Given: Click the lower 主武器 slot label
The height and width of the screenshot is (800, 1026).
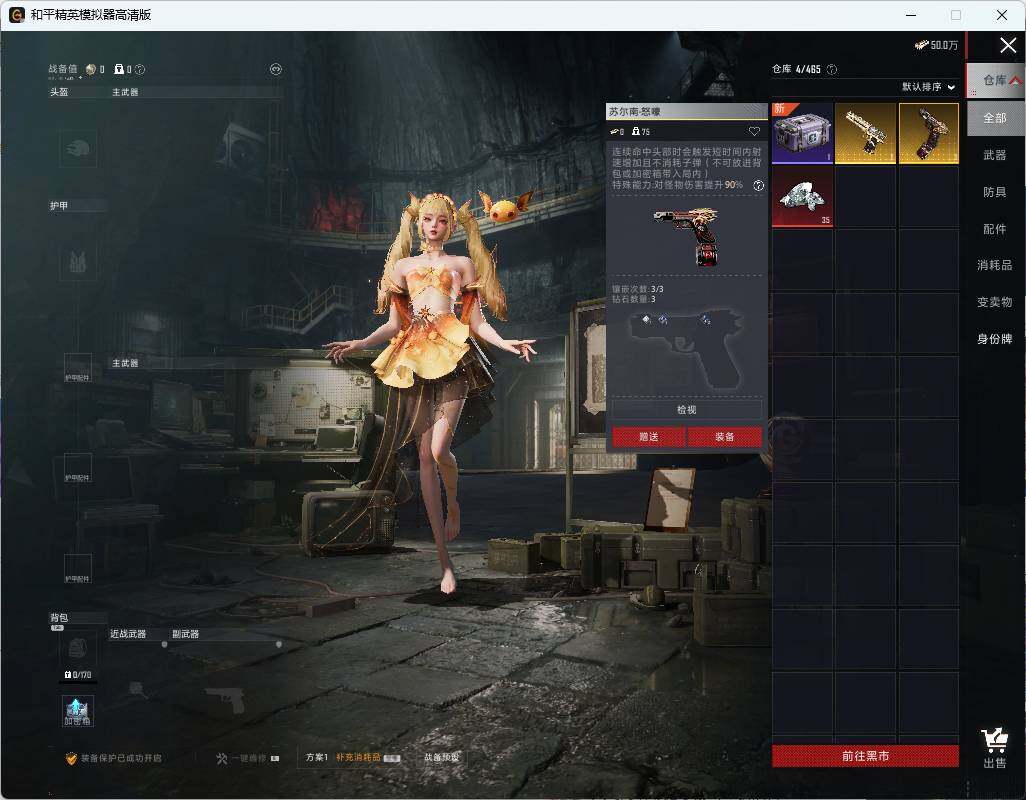Looking at the screenshot, I should (125, 363).
